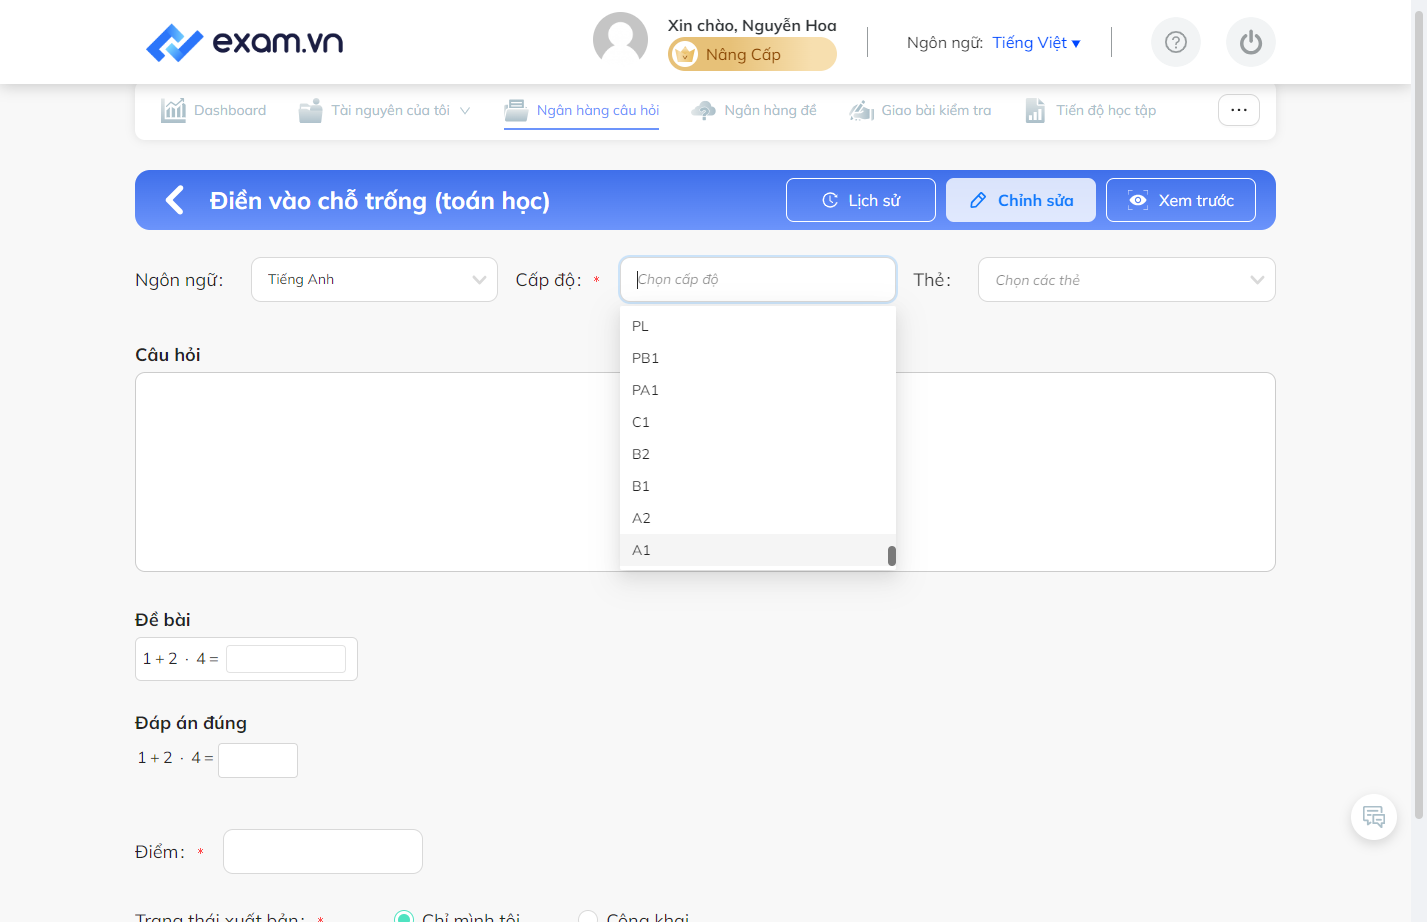The height and width of the screenshot is (922, 1427).
Task: Click the Xem trước button
Action: coord(1181,200)
